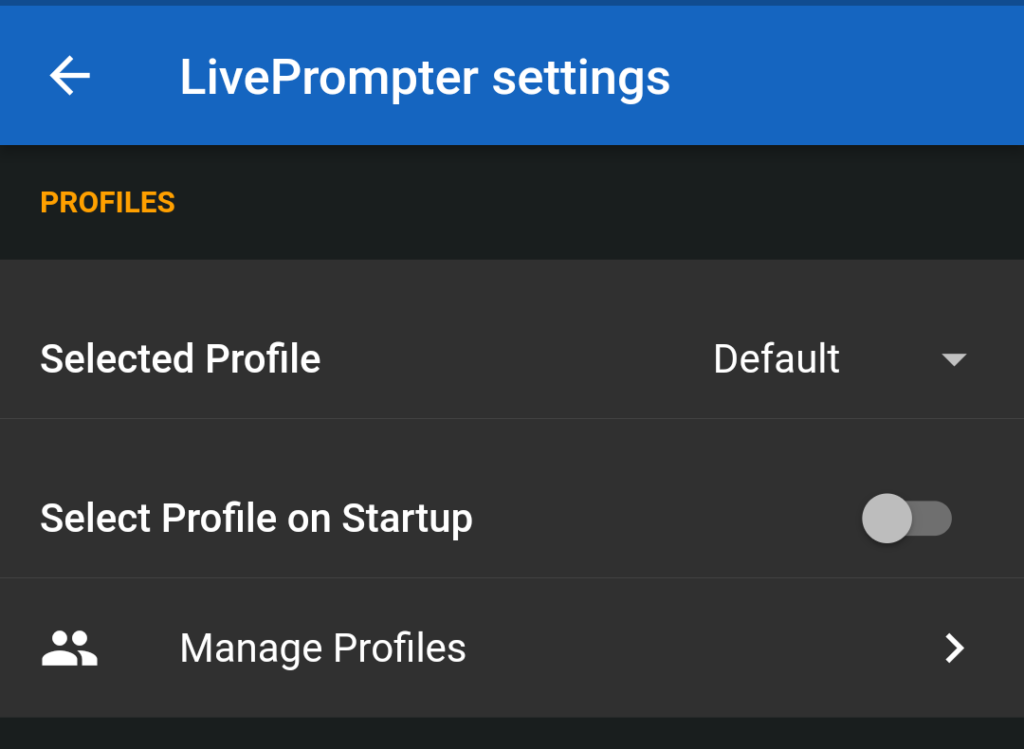Screen dimensions: 1024x749
Task: Click the Select Profile on Startup label
Action: [x=256, y=519]
